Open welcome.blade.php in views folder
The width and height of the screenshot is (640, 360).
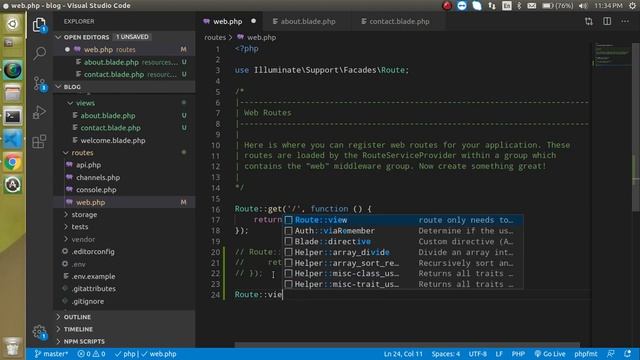click(x=124, y=140)
